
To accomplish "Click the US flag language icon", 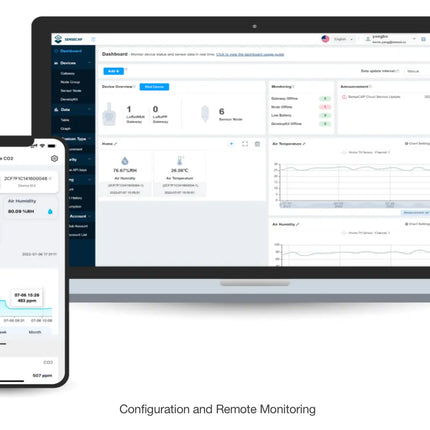I will (325, 39).
